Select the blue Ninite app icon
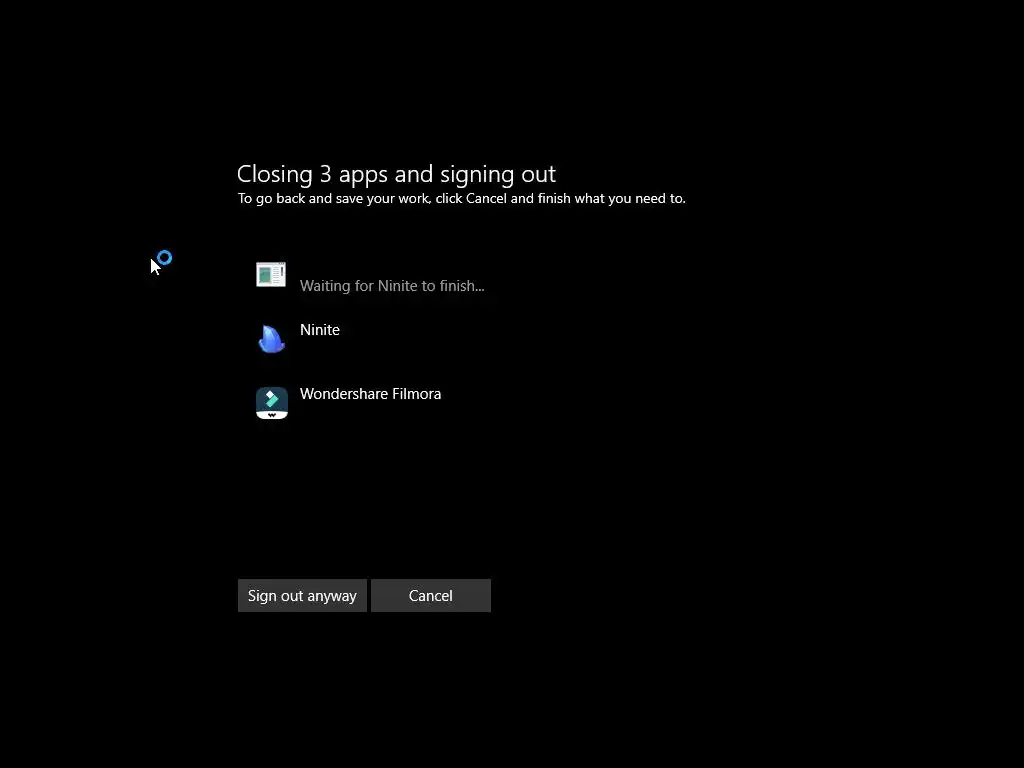 (271, 338)
